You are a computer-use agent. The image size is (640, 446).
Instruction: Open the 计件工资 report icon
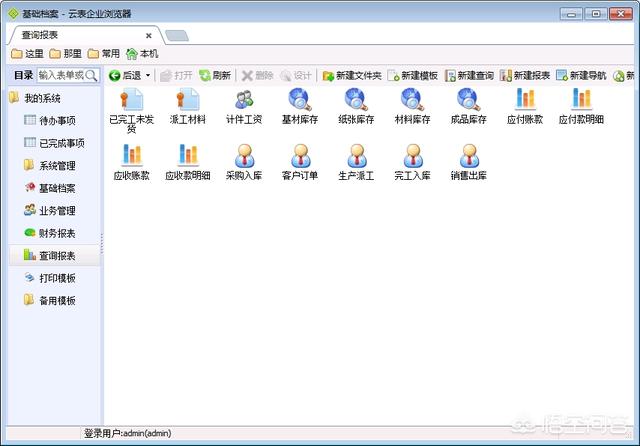(x=244, y=106)
